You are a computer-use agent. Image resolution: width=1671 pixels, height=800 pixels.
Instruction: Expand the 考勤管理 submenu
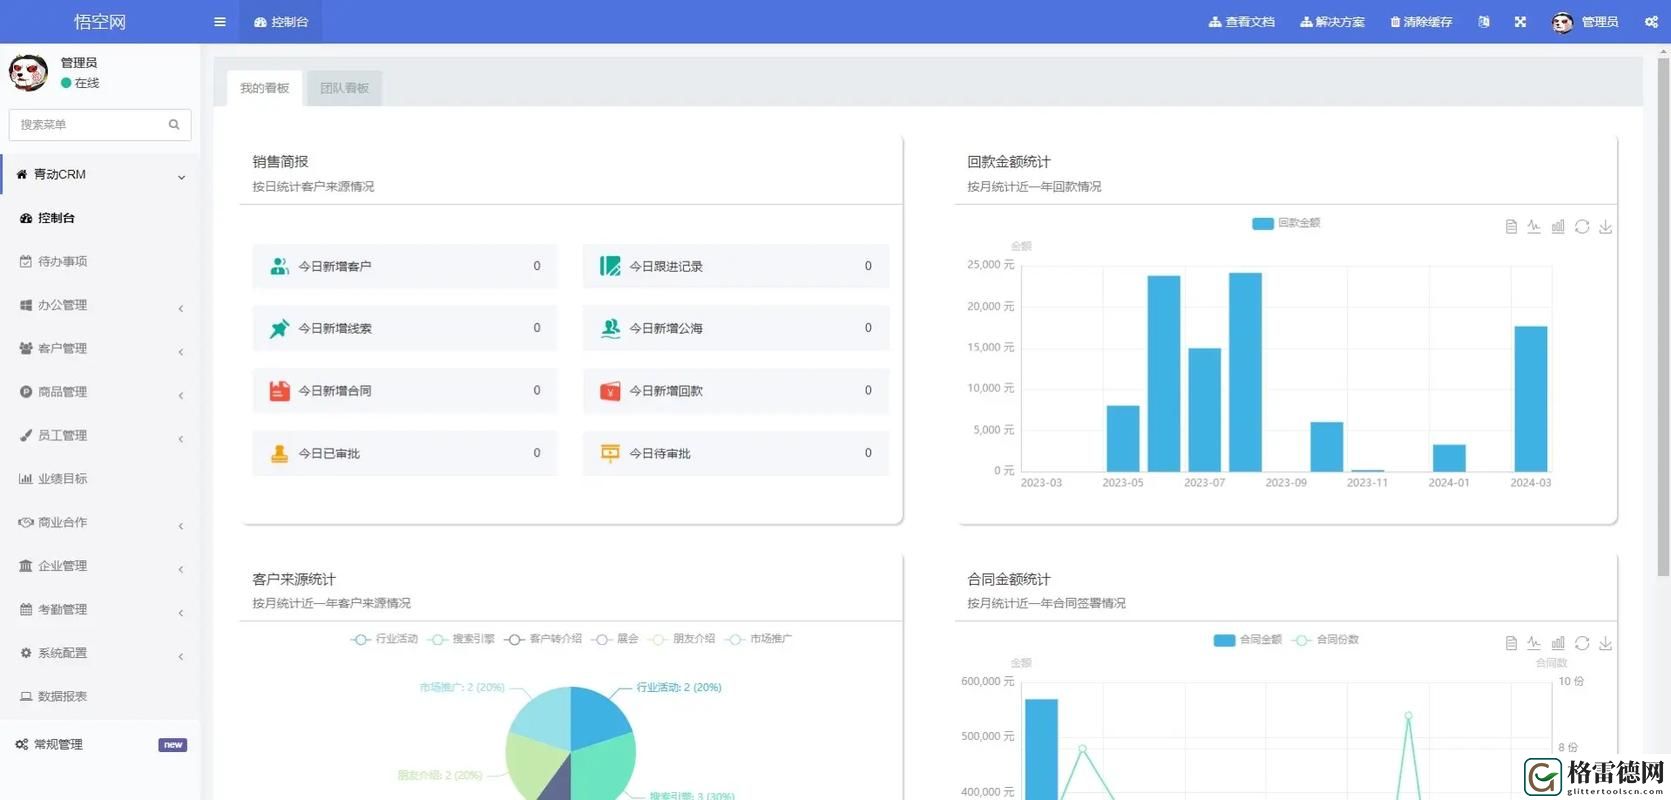pos(100,609)
